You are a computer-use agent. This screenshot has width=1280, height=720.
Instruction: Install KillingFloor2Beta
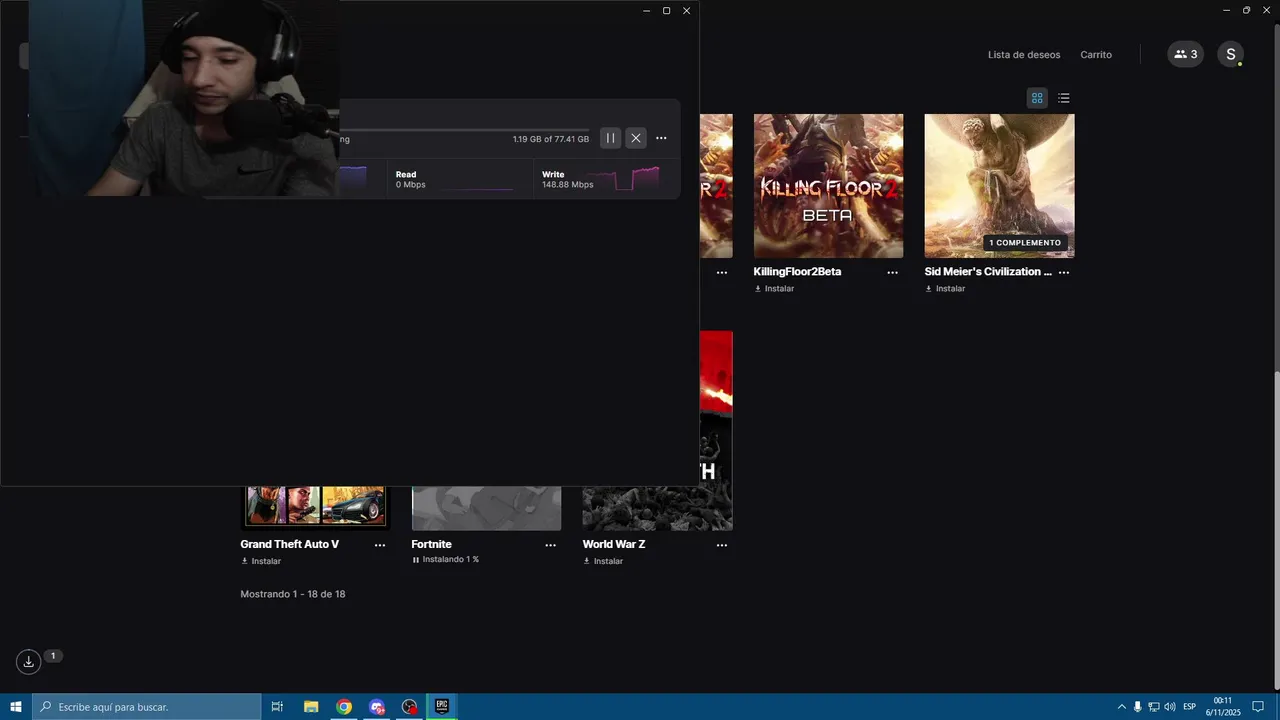pyautogui.click(x=774, y=289)
